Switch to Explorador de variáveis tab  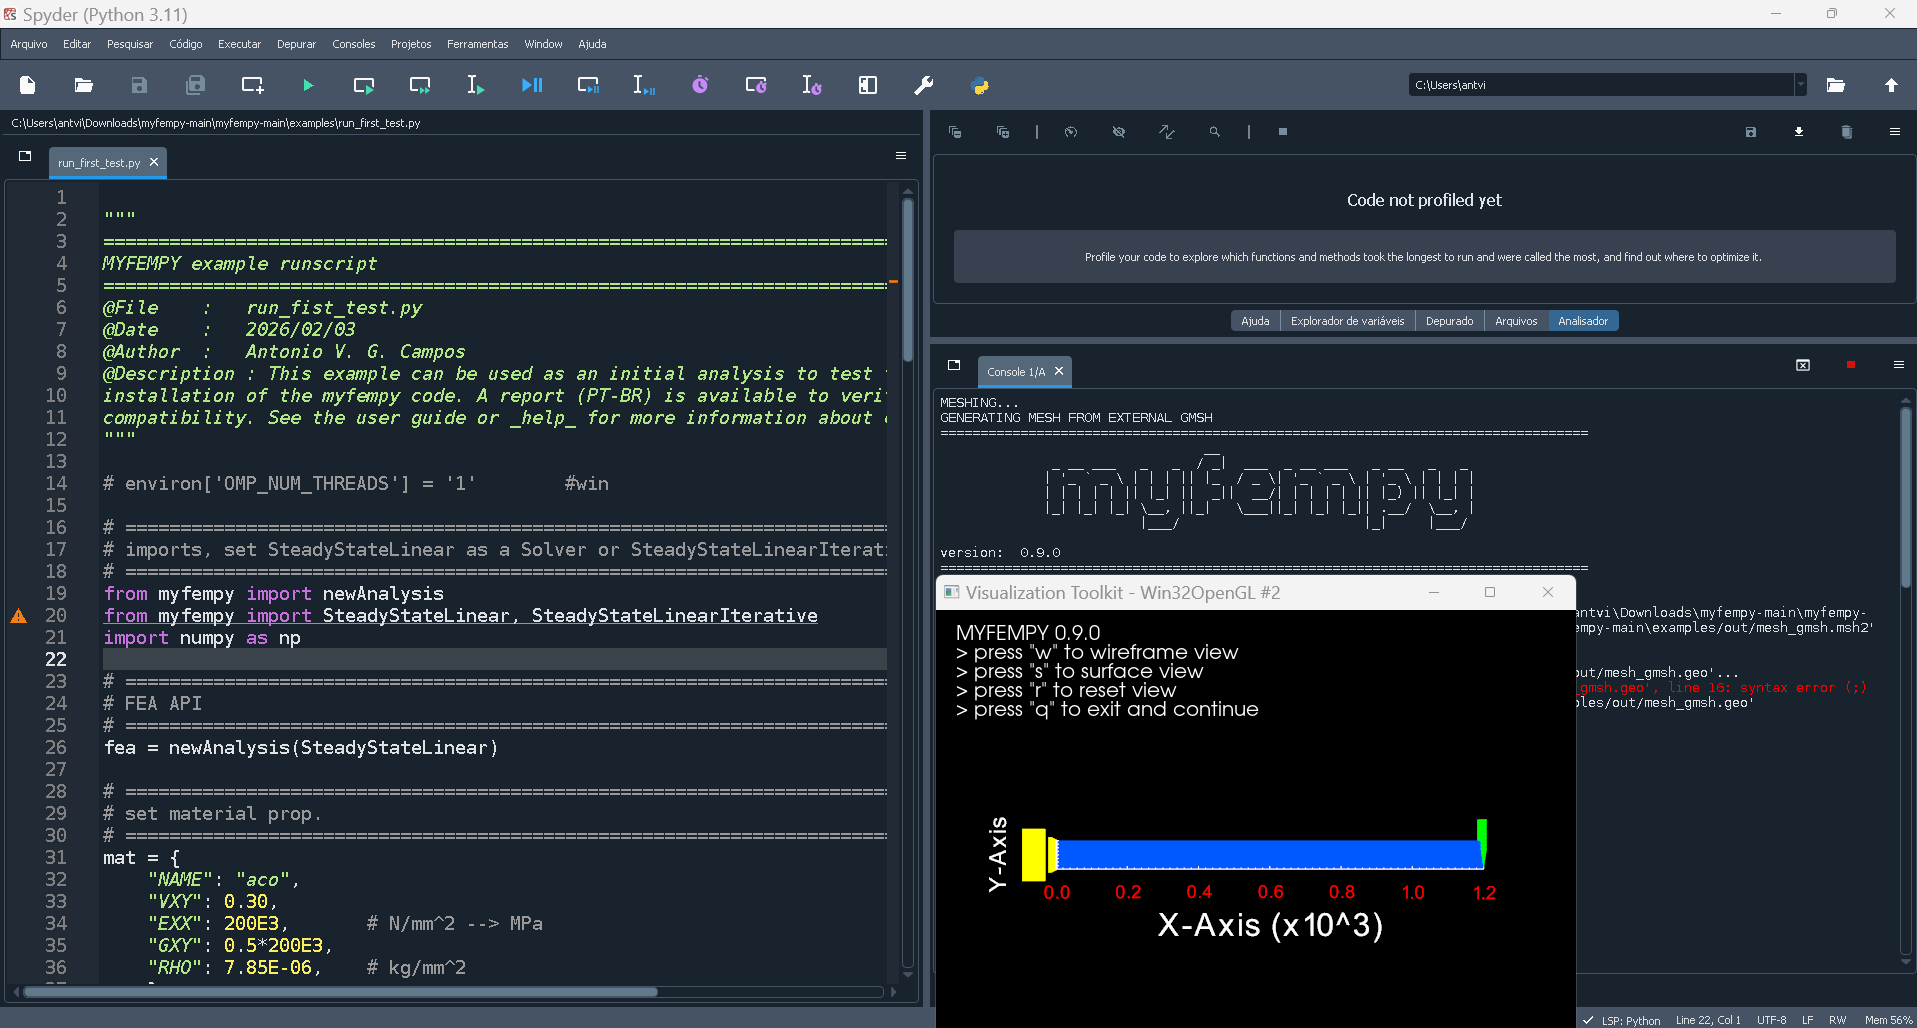[1347, 321]
